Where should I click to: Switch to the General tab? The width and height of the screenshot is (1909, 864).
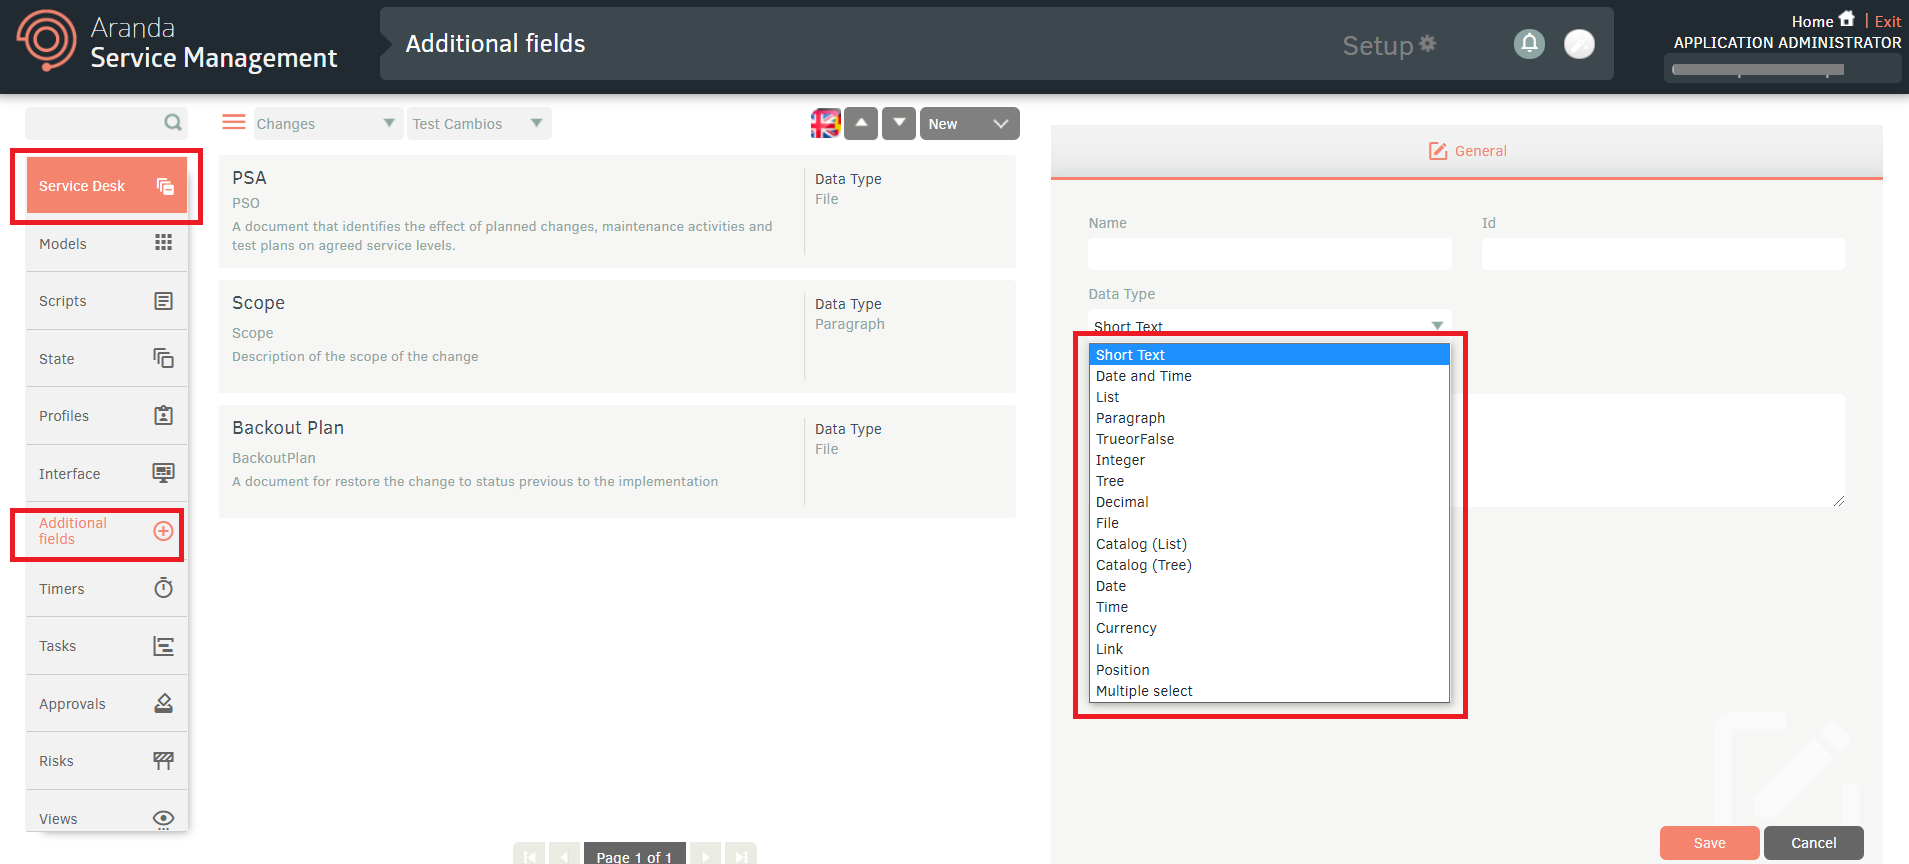(x=1467, y=151)
